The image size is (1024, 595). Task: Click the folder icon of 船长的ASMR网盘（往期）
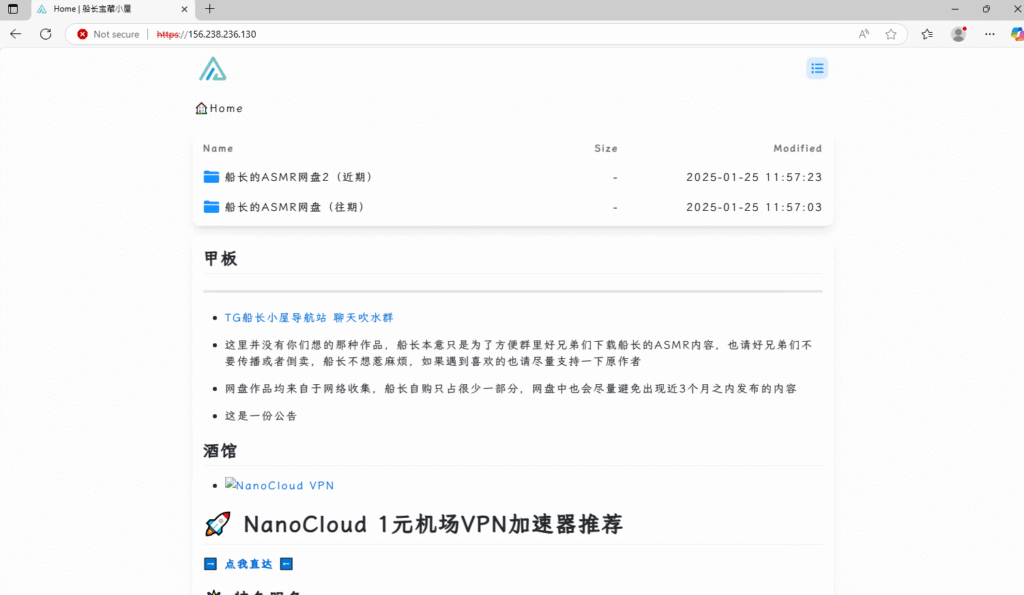pos(211,207)
